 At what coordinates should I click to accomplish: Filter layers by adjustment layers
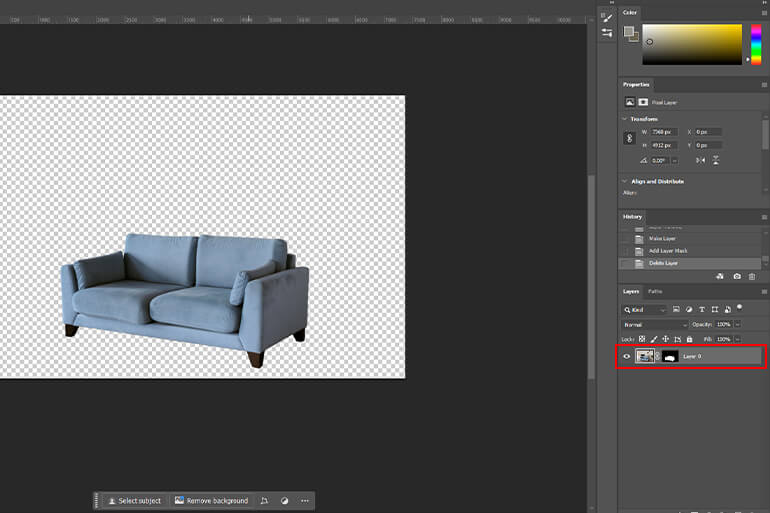tap(689, 309)
